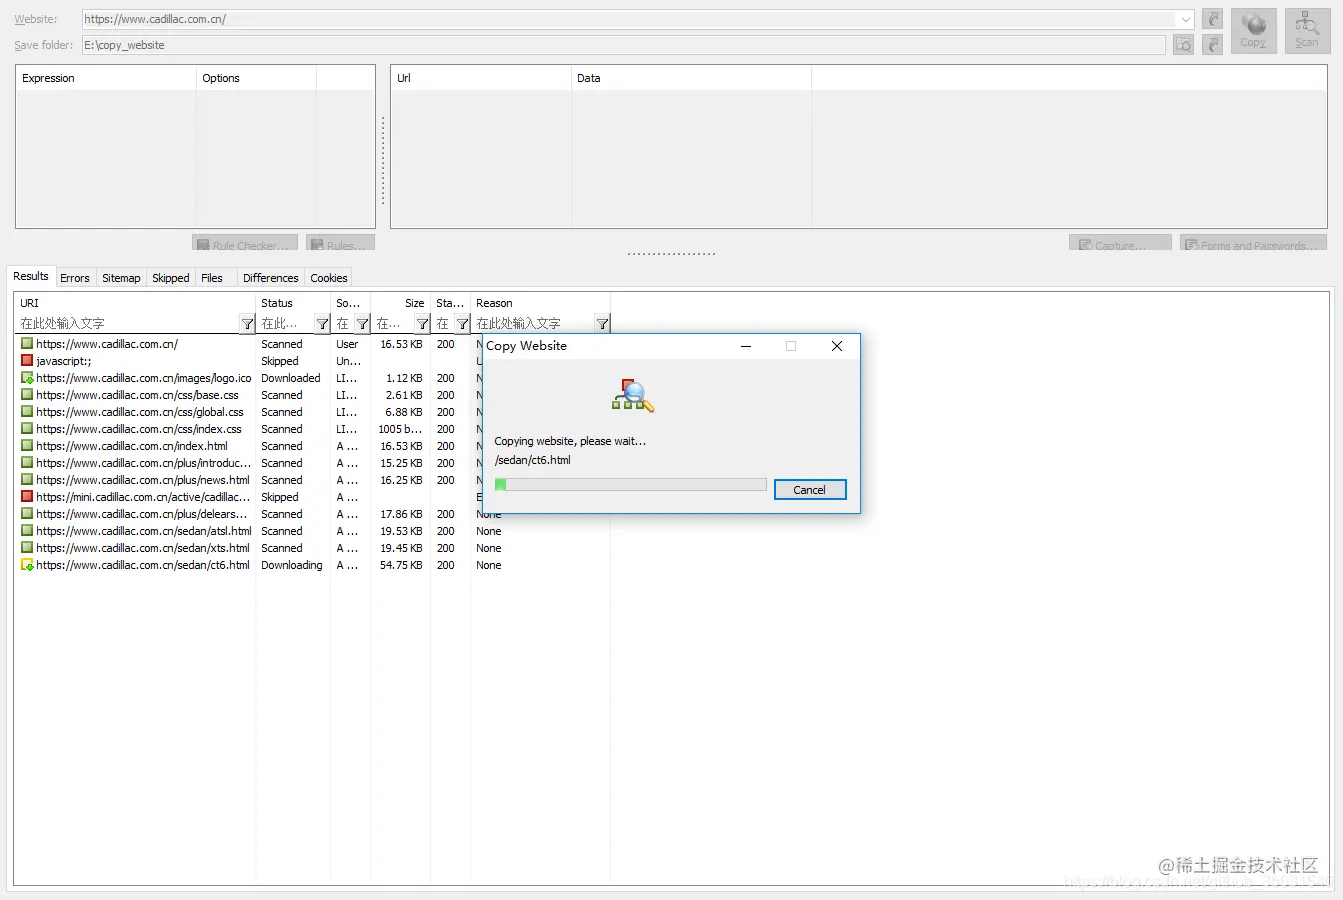
Task: Click the download status icon for logo.ico
Action: pyautogui.click(x=27, y=378)
